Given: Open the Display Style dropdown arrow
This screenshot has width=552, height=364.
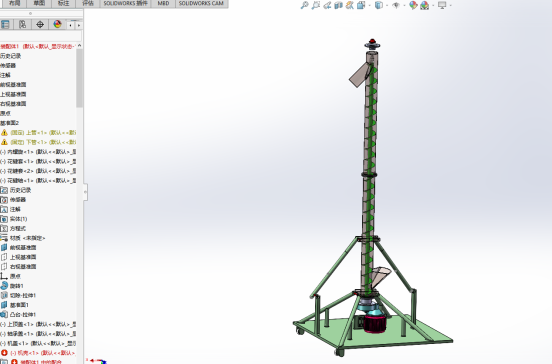Looking at the screenshot, I should click(x=387, y=6).
